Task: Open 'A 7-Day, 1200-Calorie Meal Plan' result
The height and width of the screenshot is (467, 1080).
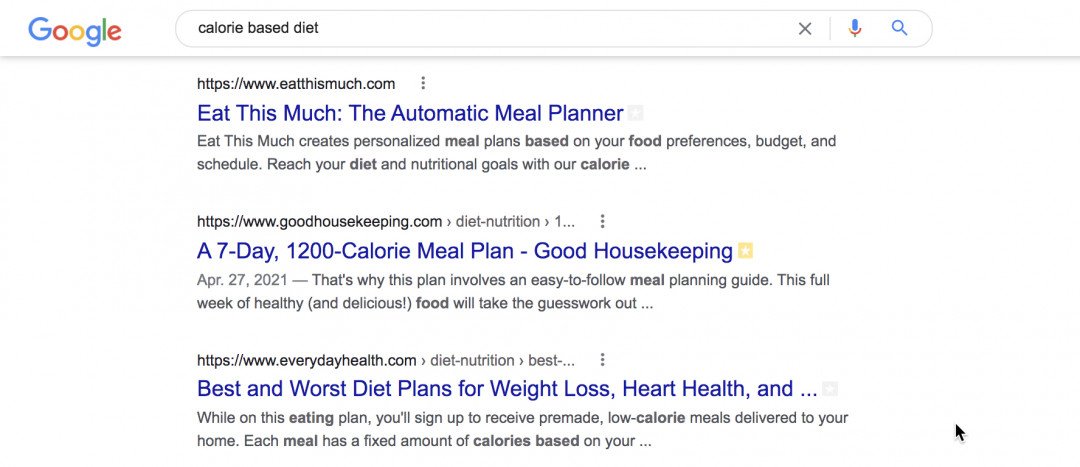Action: pos(465,251)
